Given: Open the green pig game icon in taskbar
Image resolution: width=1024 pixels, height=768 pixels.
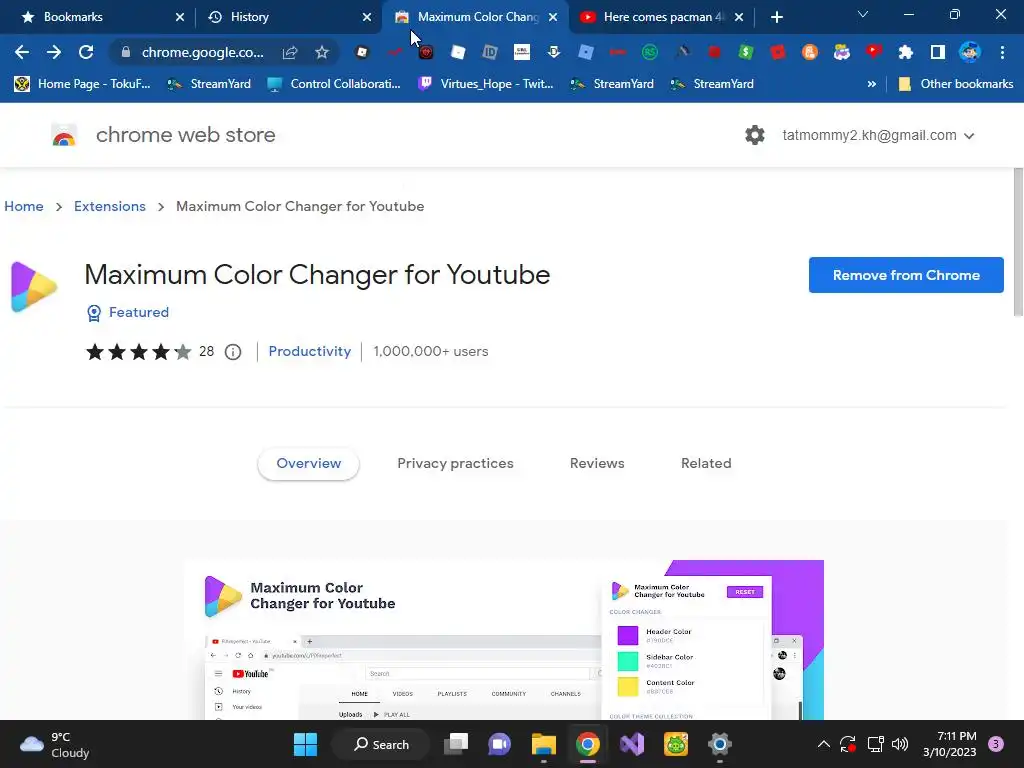Looking at the screenshot, I should click(676, 744).
